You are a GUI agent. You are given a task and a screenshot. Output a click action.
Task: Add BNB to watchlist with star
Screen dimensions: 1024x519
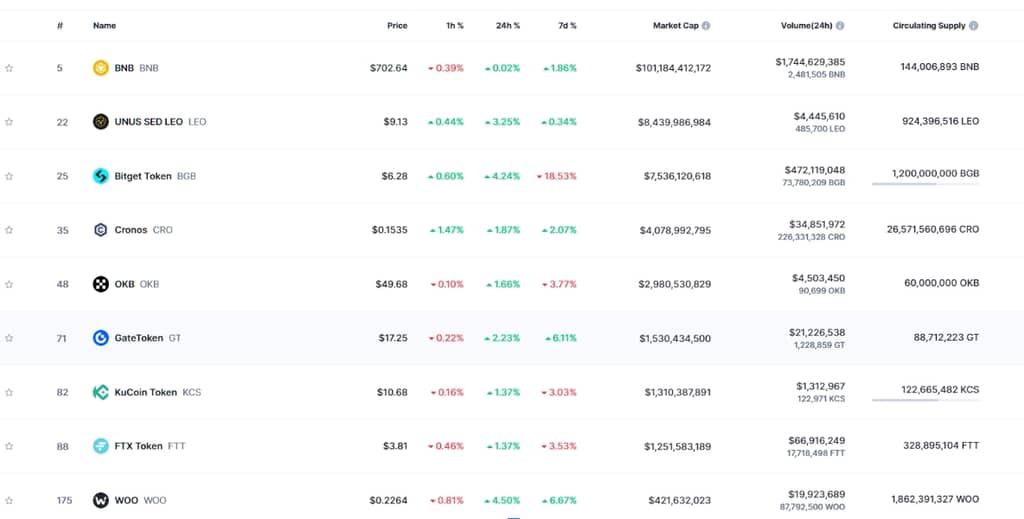pyautogui.click(x=9, y=68)
